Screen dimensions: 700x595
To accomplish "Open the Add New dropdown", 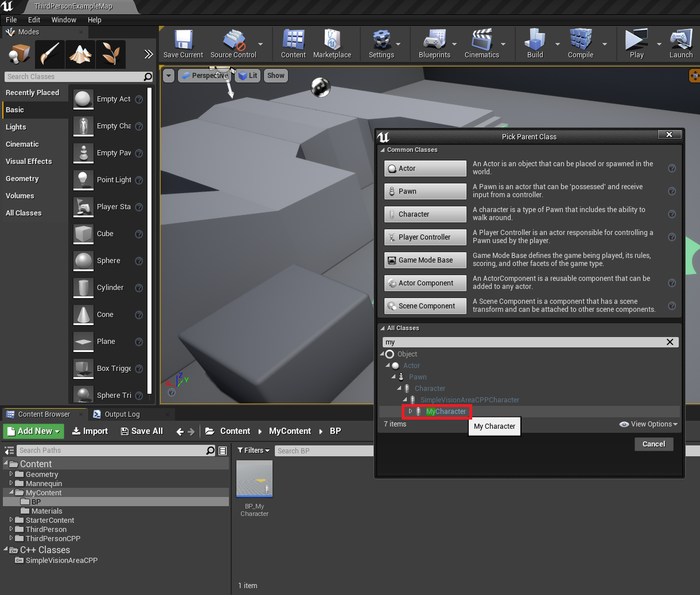I will (x=34, y=431).
